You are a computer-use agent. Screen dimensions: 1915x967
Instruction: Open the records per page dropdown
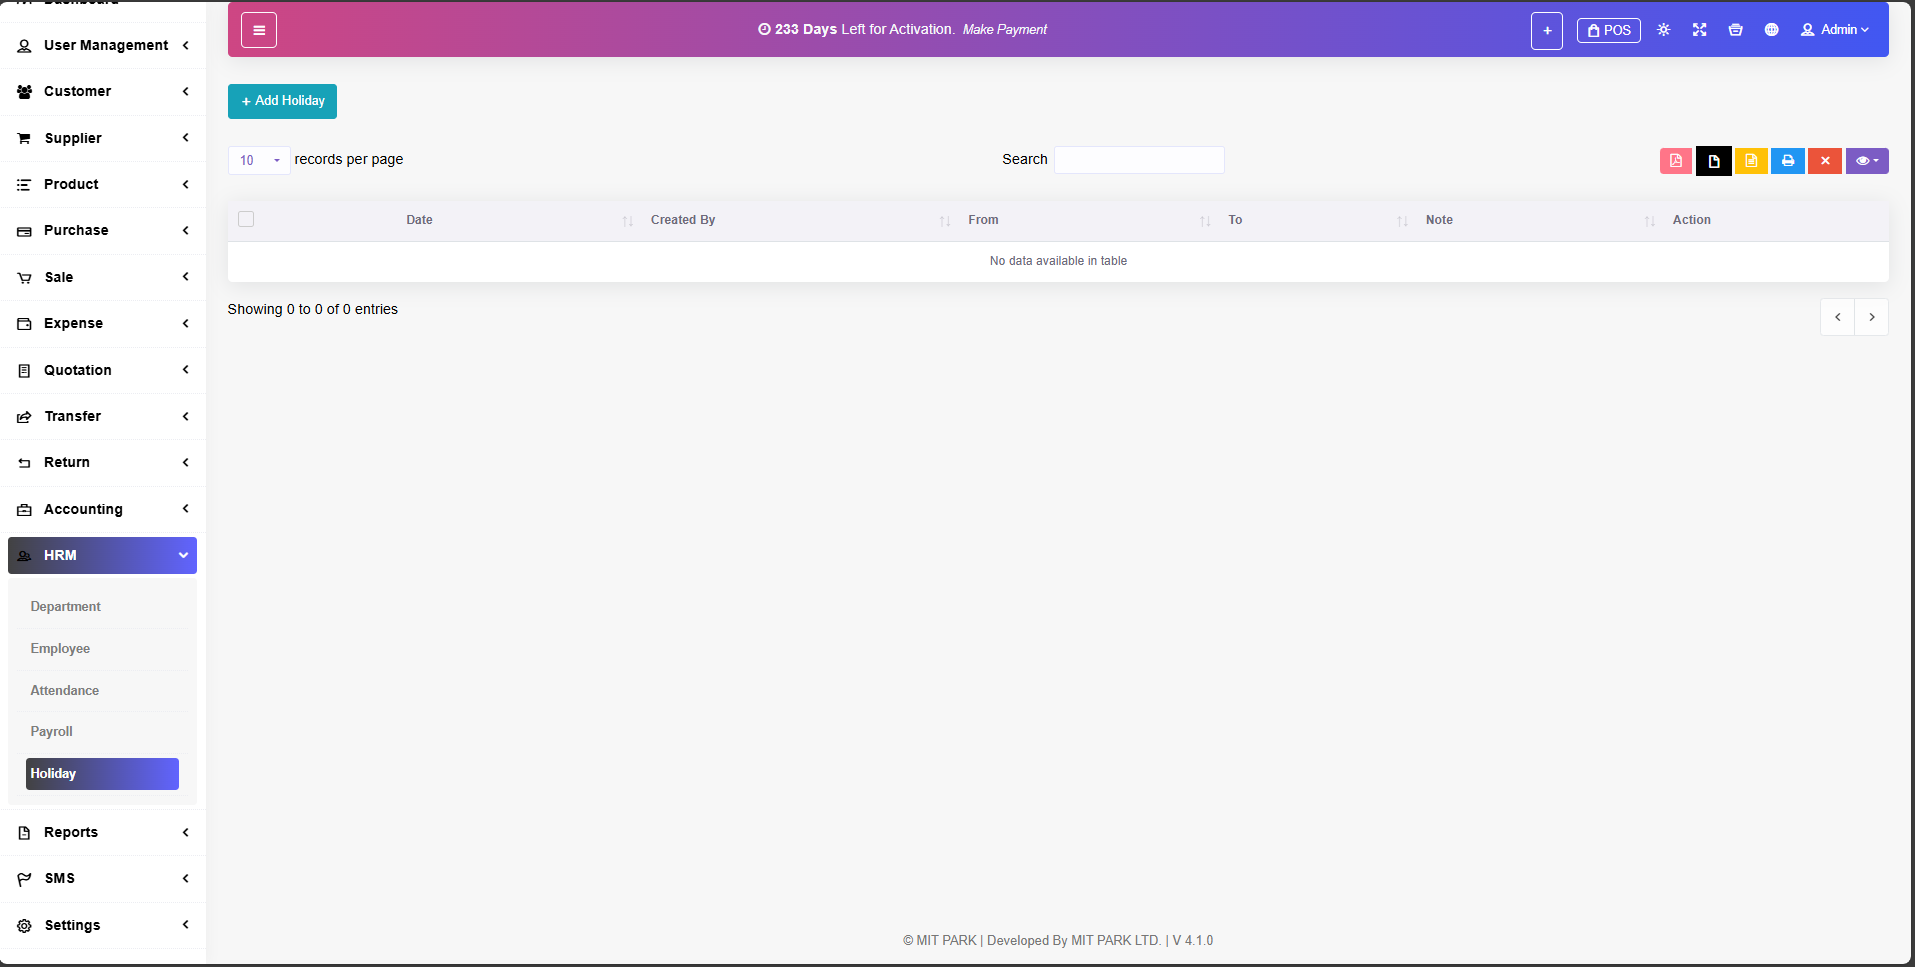(259, 160)
